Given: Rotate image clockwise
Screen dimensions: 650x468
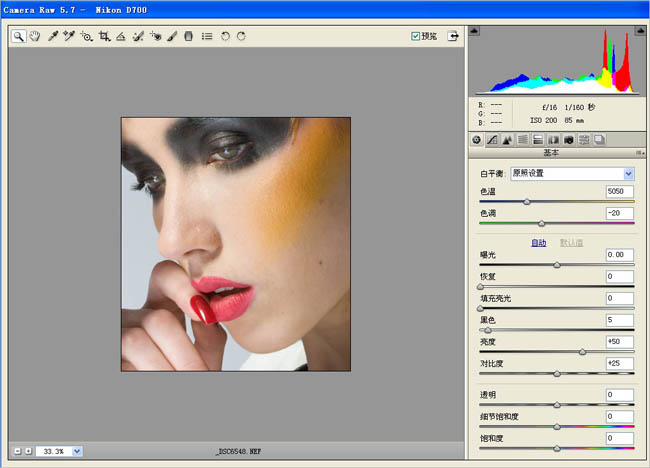Looking at the screenshot, I should point(241,36).
